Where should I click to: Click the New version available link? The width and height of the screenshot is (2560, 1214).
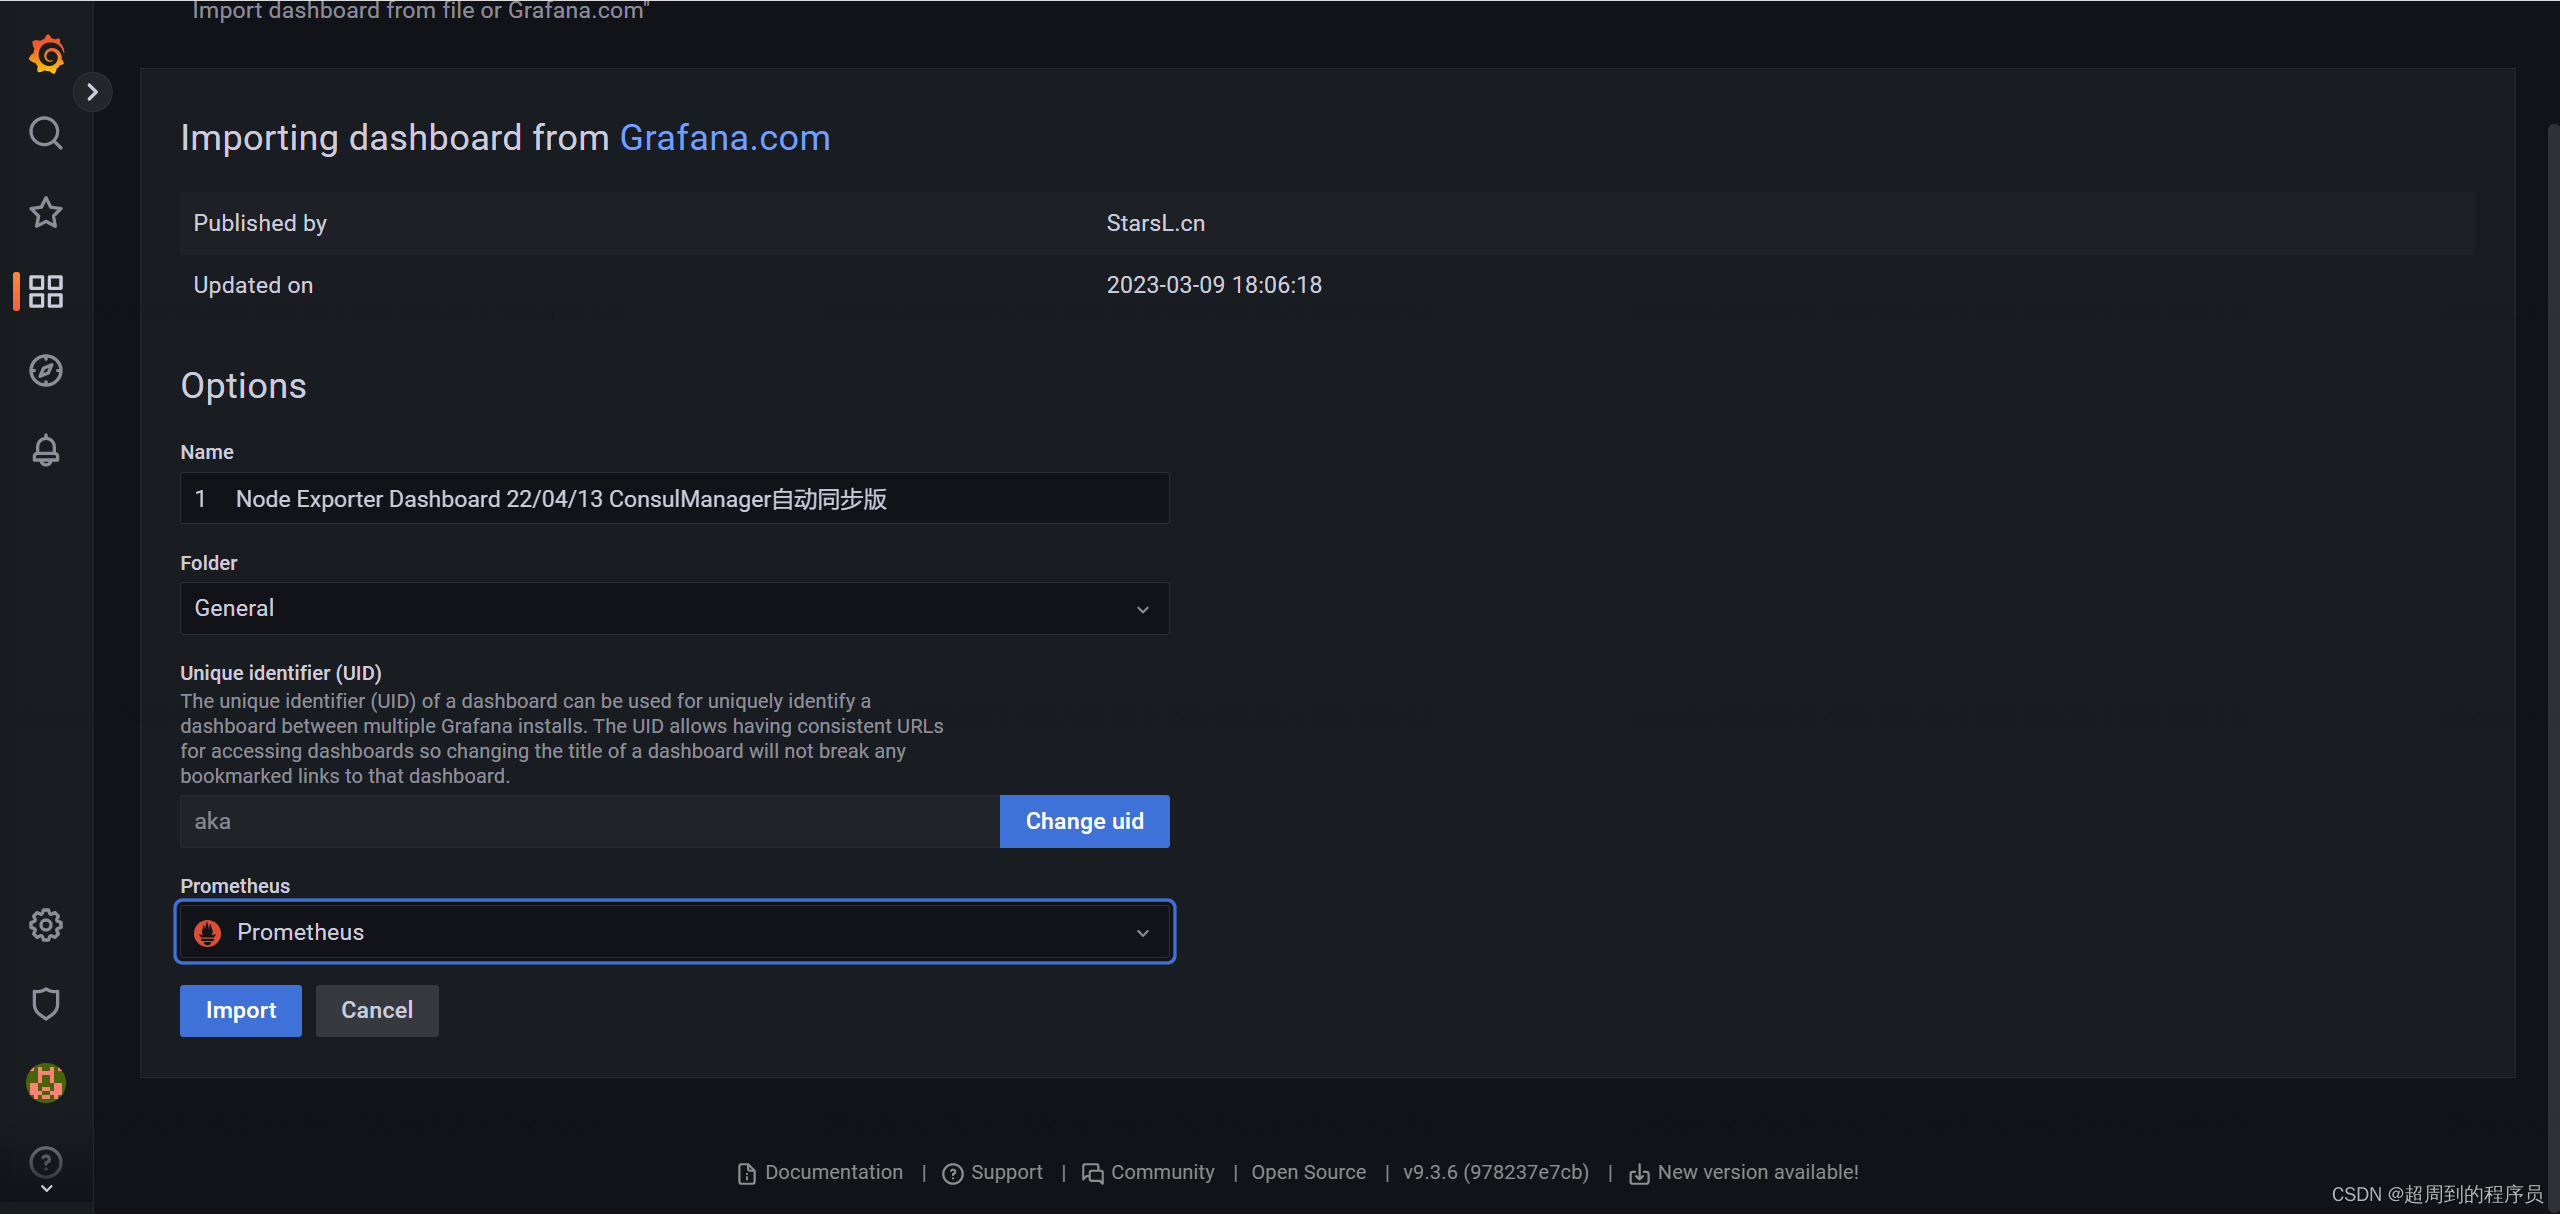point(1757,1171)
